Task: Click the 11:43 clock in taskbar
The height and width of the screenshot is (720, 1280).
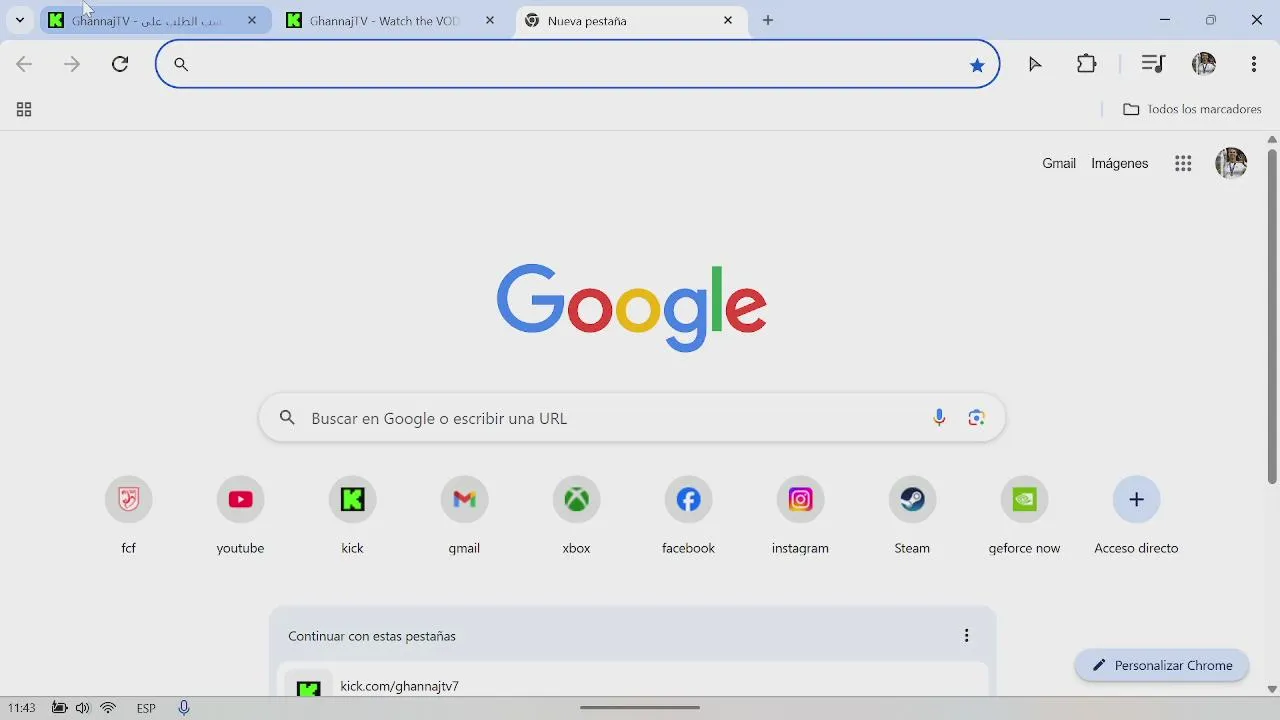Action: pyautogui.click(x=22, y=708)
